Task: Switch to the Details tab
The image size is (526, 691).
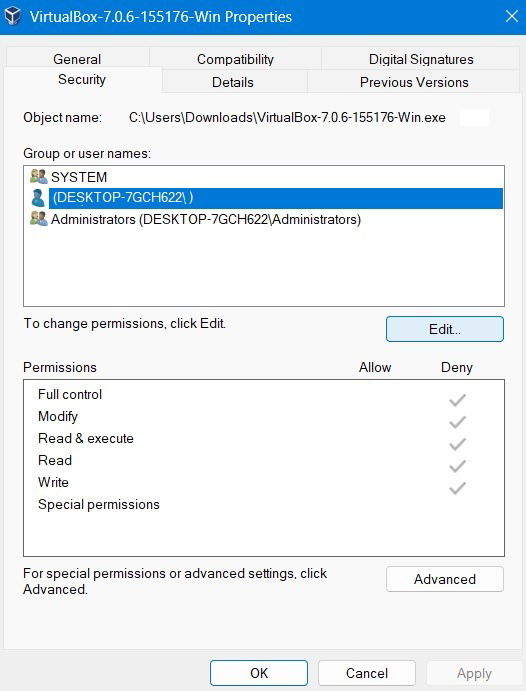Action: click(x=233, y=82)
